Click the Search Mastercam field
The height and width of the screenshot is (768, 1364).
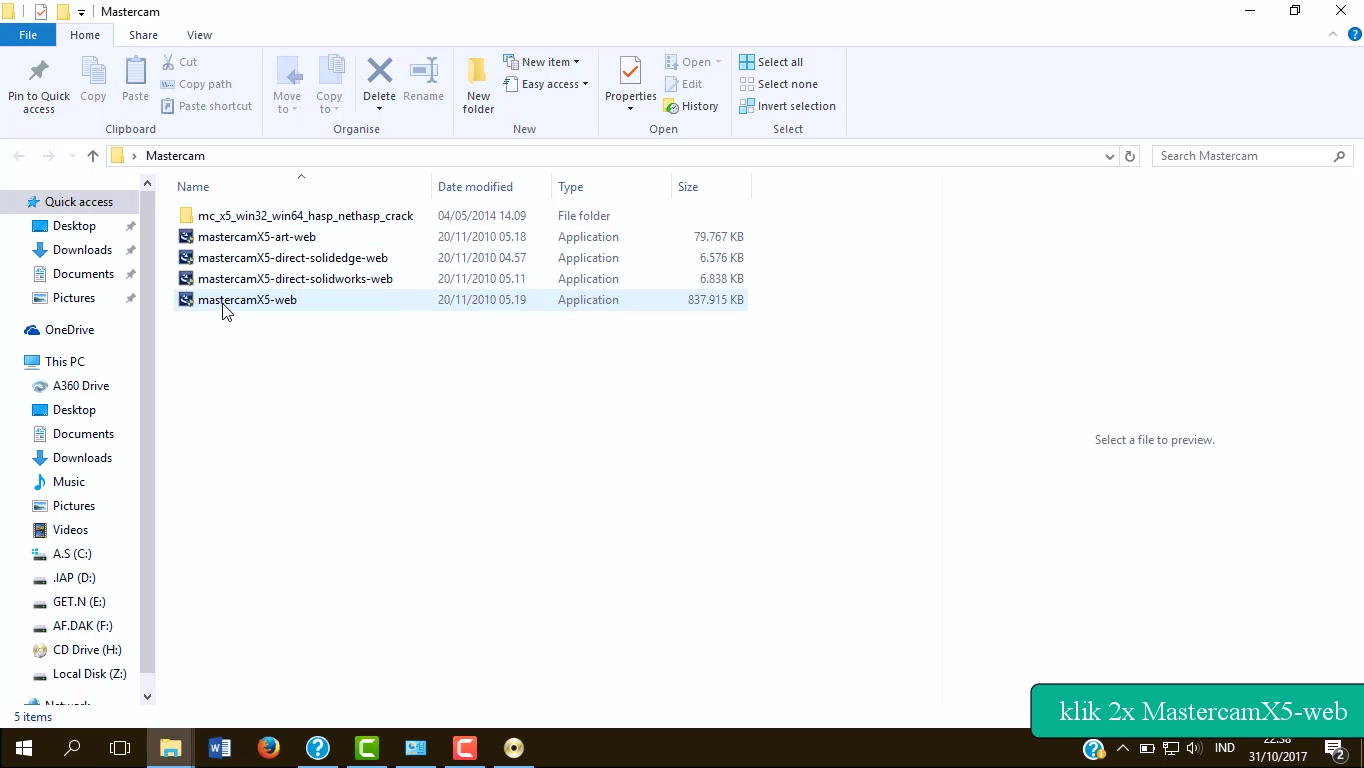point(1252,156)
